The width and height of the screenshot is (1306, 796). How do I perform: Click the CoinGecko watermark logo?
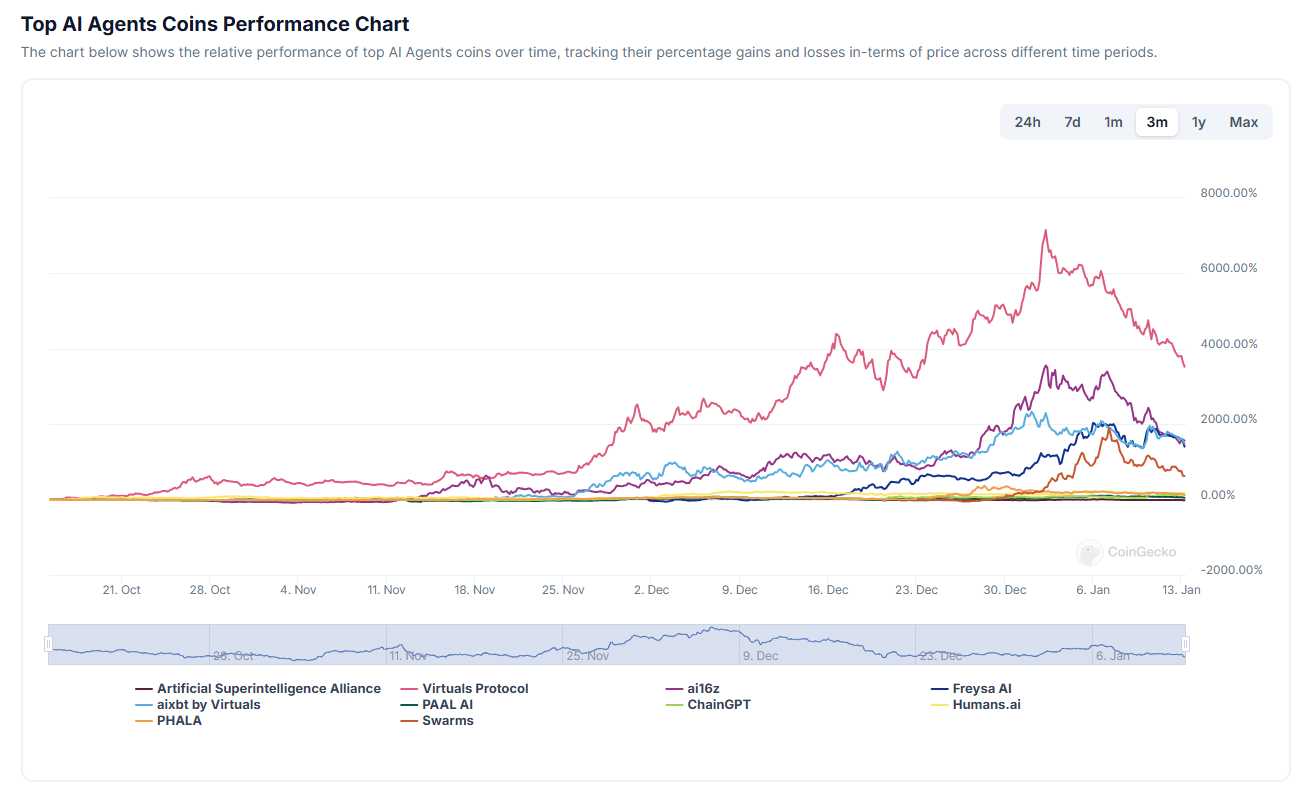pos(1089,552)
